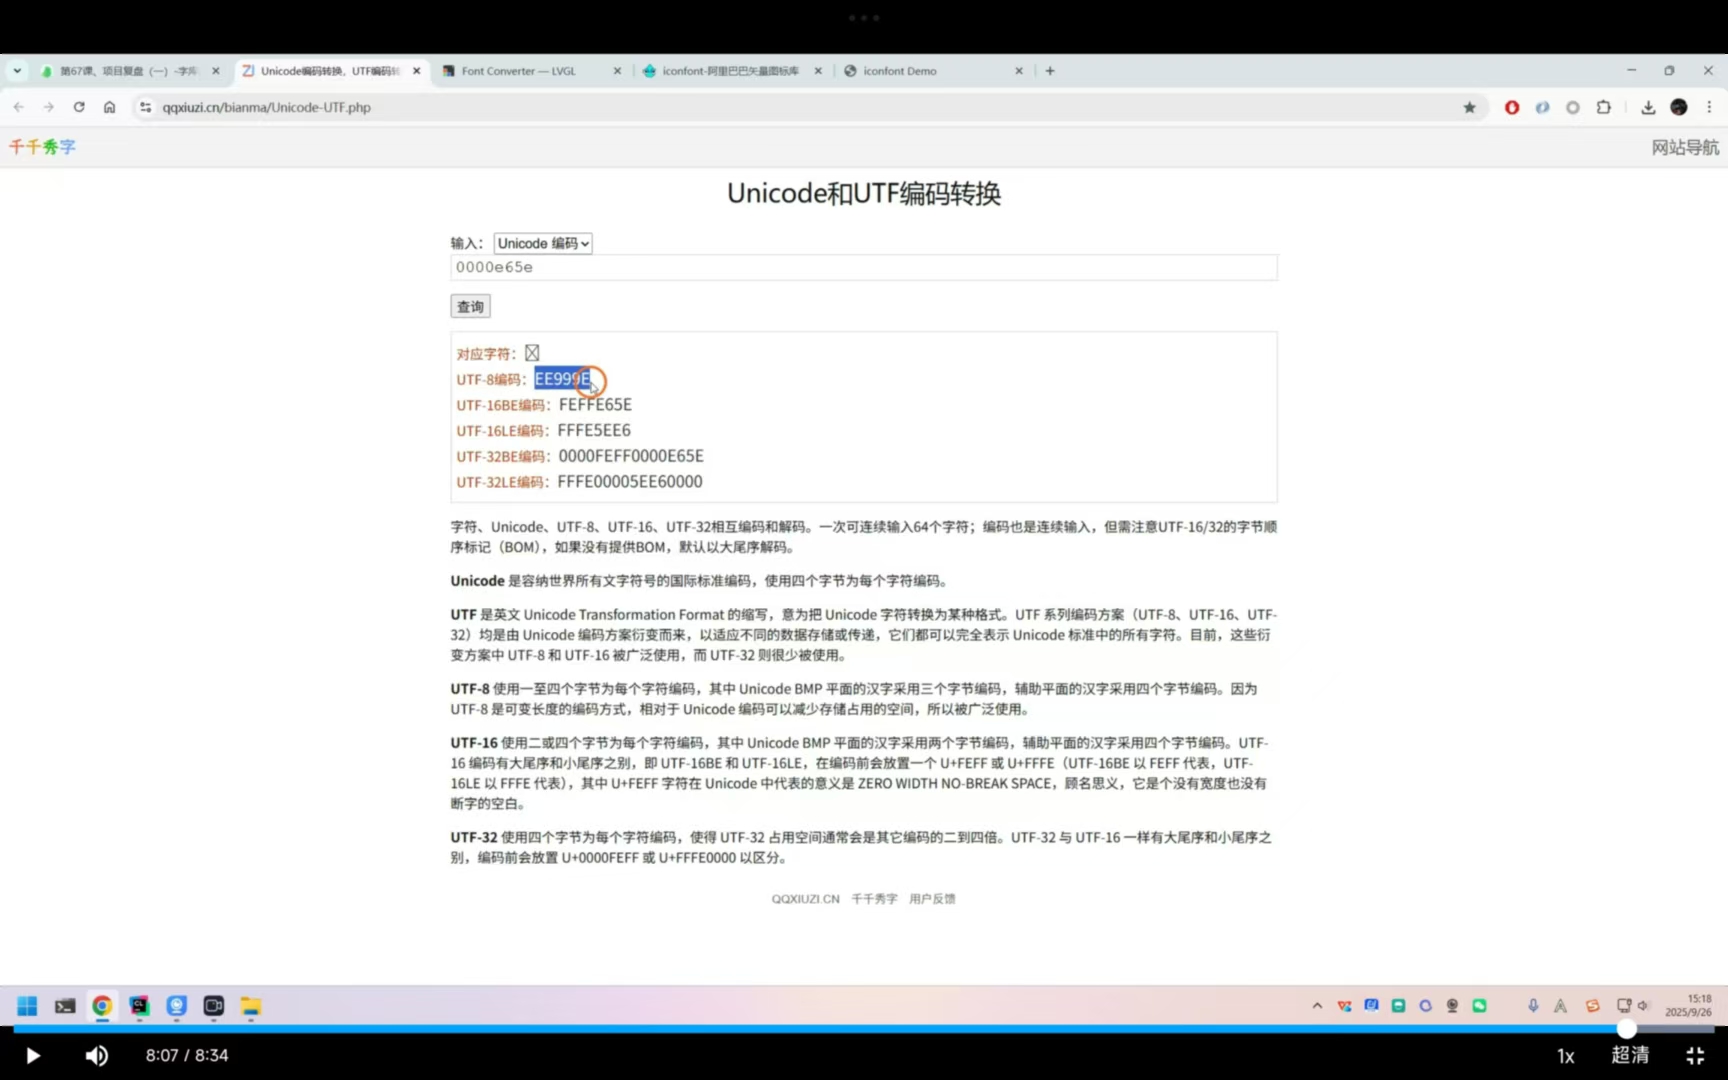
Task: Open the taskbar clock showing 15:18
Action: pyautogui.click(x=1689, y=1006)
